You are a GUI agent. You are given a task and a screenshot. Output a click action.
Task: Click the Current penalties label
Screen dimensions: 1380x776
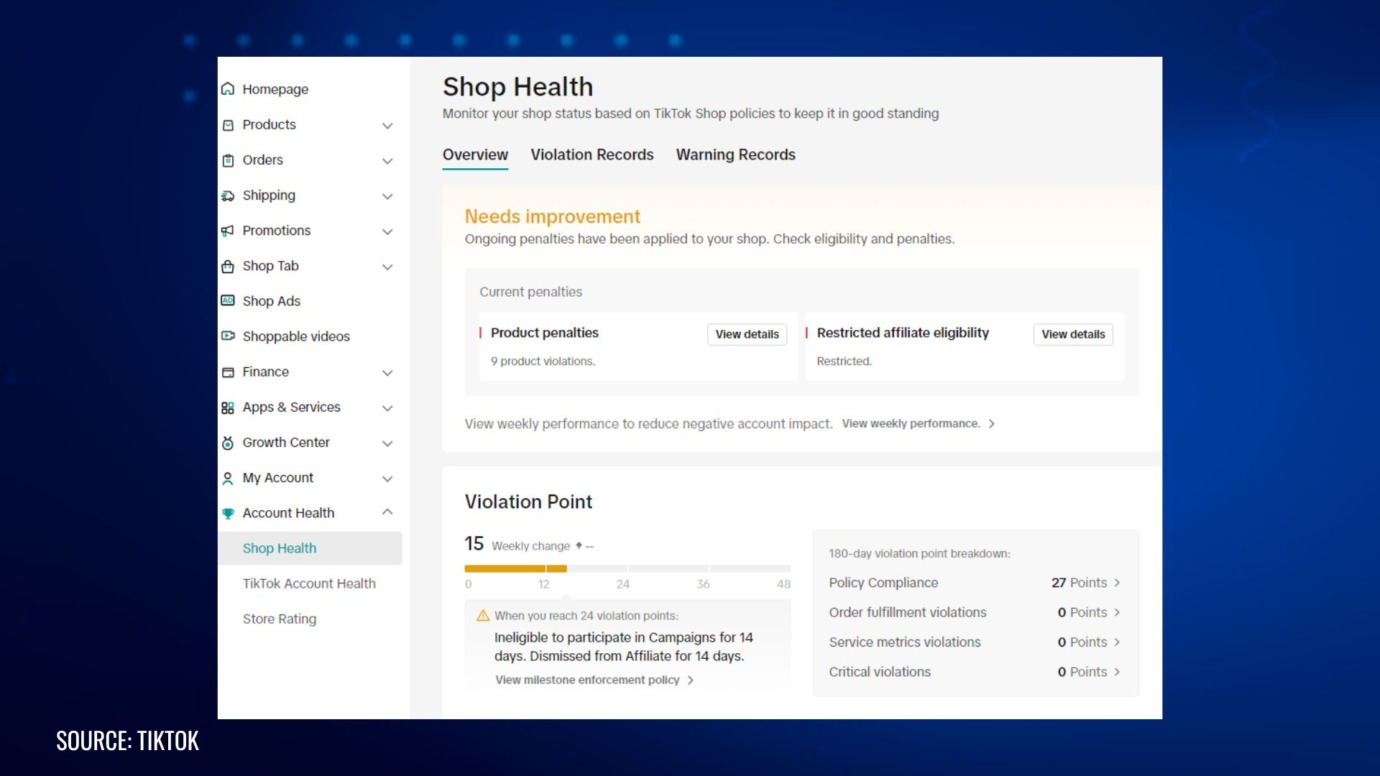pyautogui.click(x=531, y=292)
